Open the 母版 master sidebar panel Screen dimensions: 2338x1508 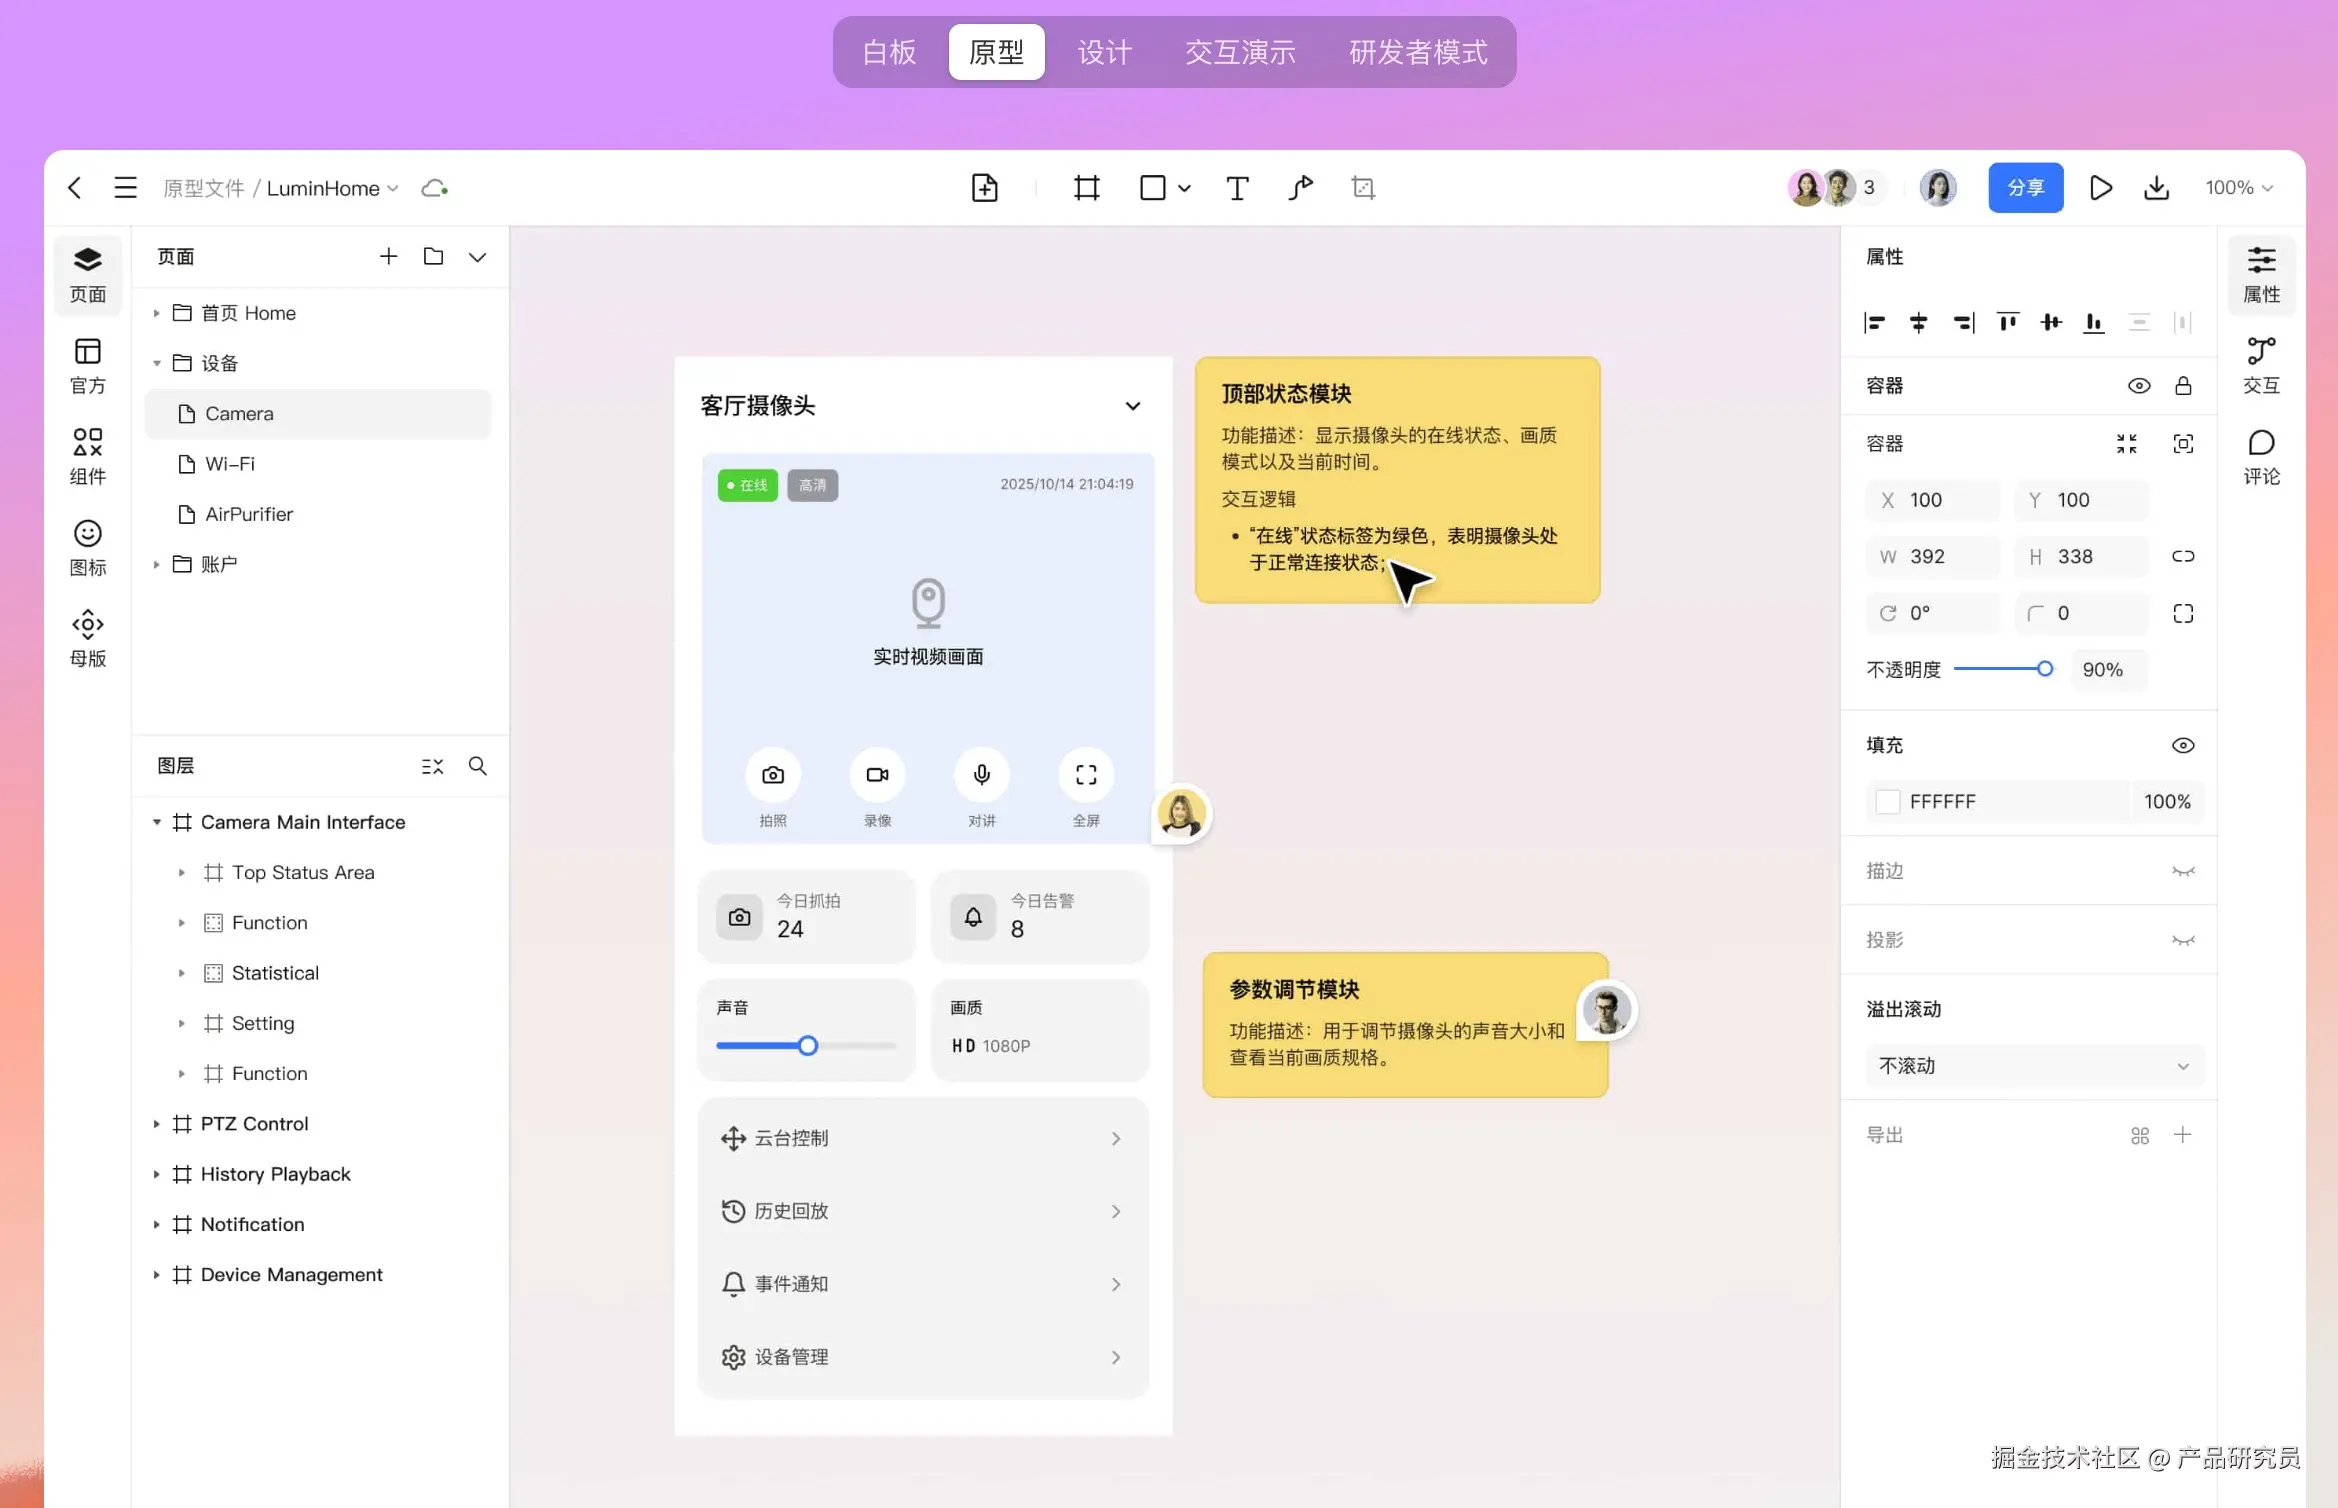[88, 638]
